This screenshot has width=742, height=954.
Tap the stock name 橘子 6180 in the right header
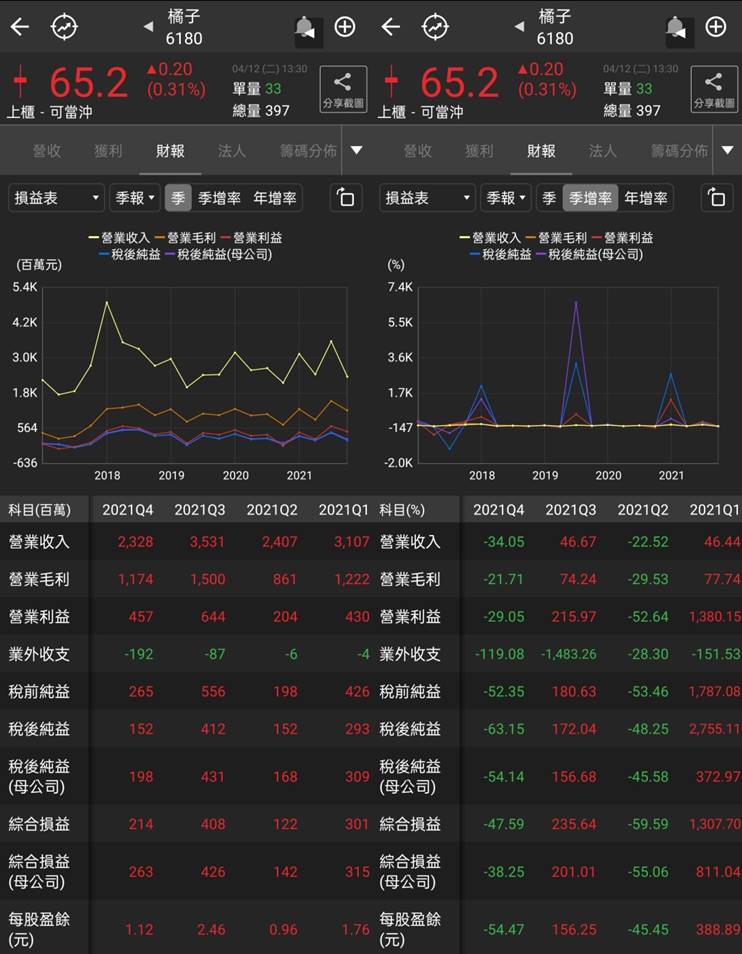555,27
